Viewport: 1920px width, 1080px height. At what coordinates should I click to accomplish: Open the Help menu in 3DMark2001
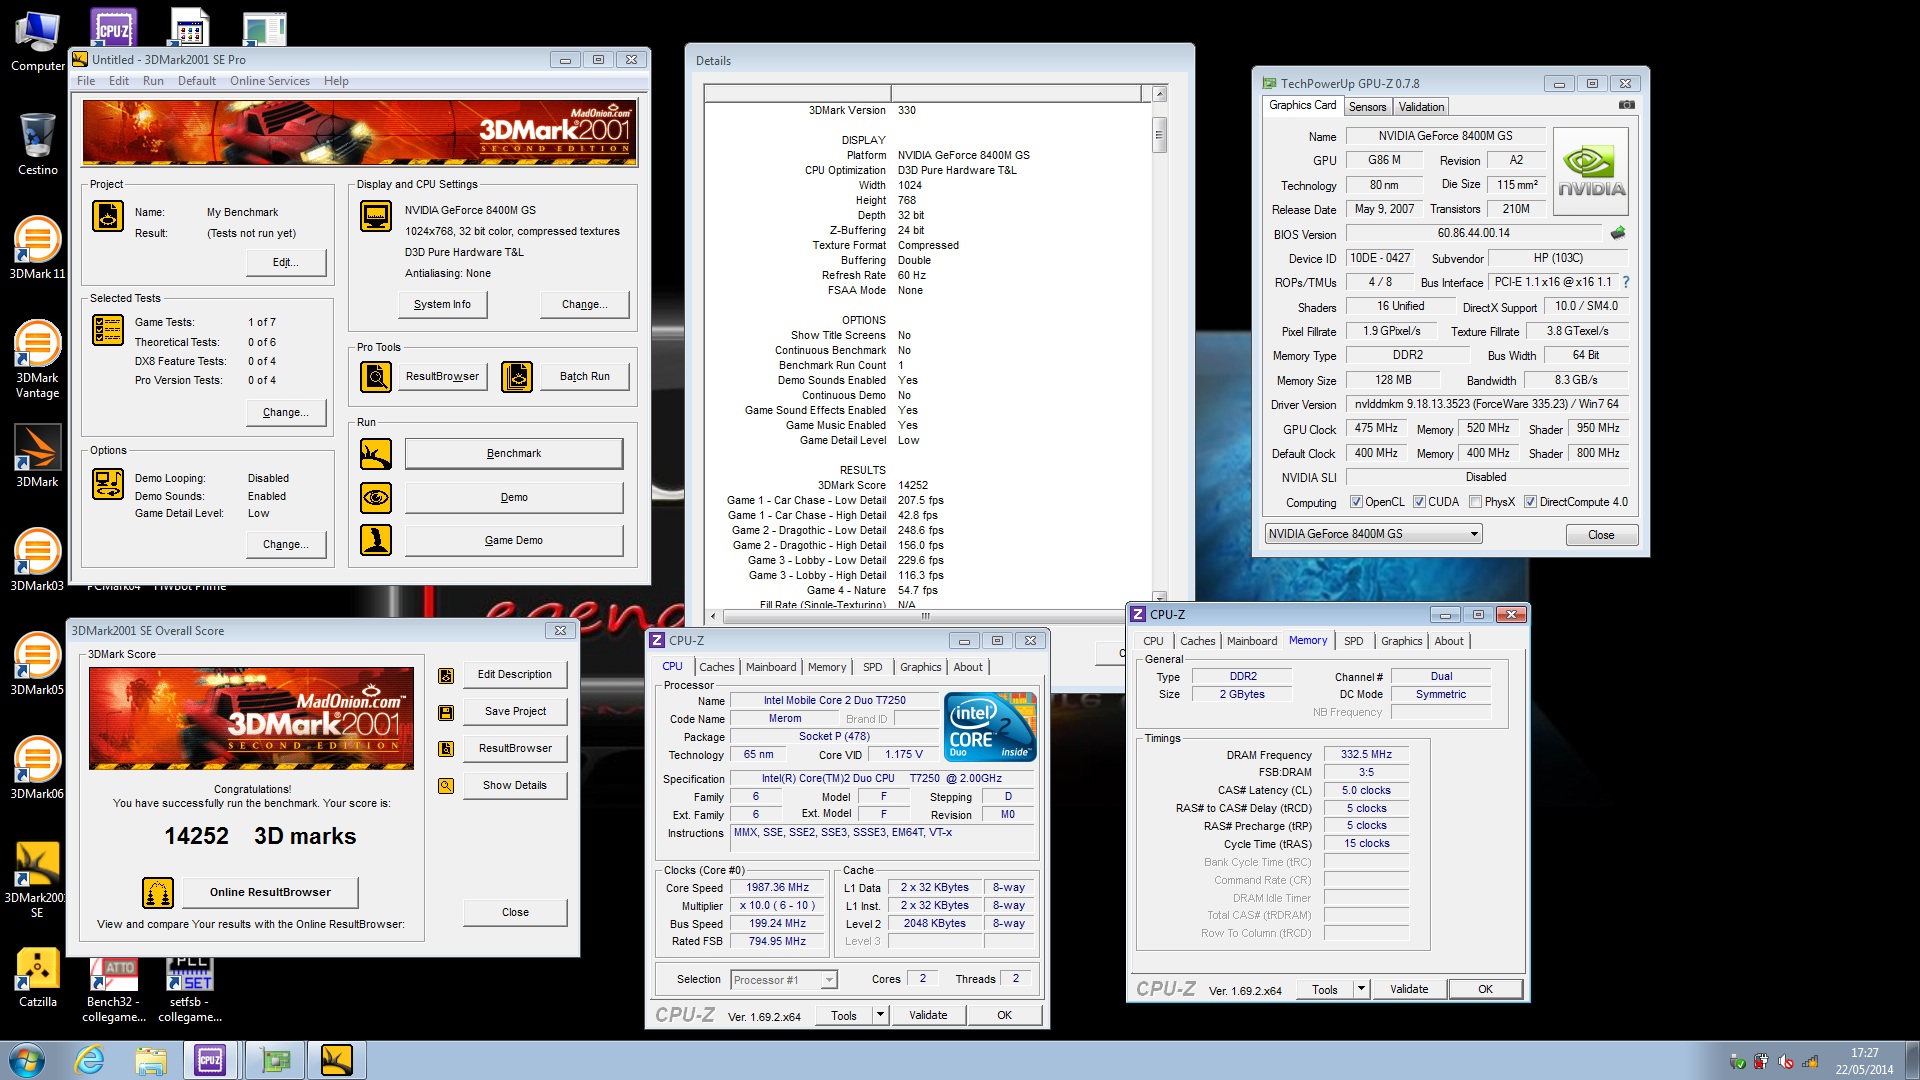point(336,81)
